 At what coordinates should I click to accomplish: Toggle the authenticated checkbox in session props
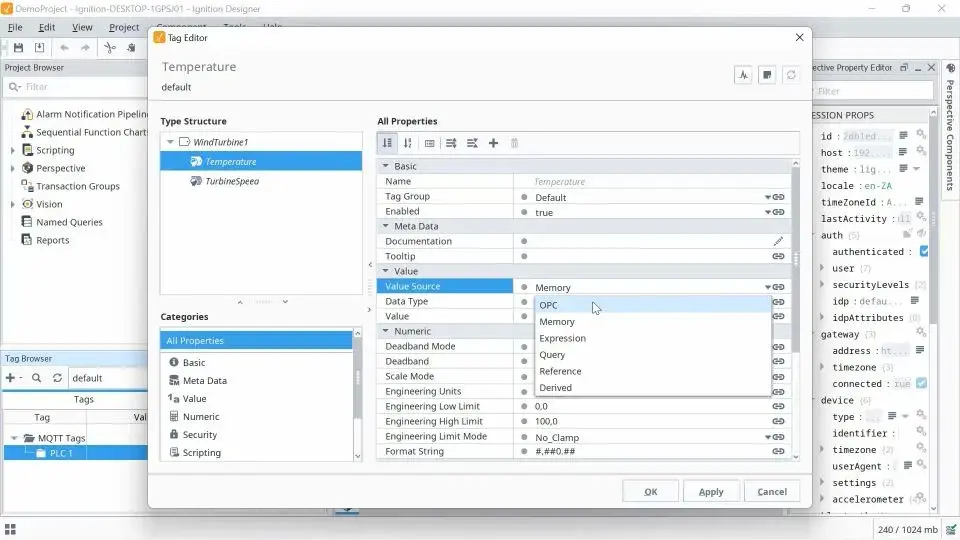pyautogui.click(x=924, y=251)
